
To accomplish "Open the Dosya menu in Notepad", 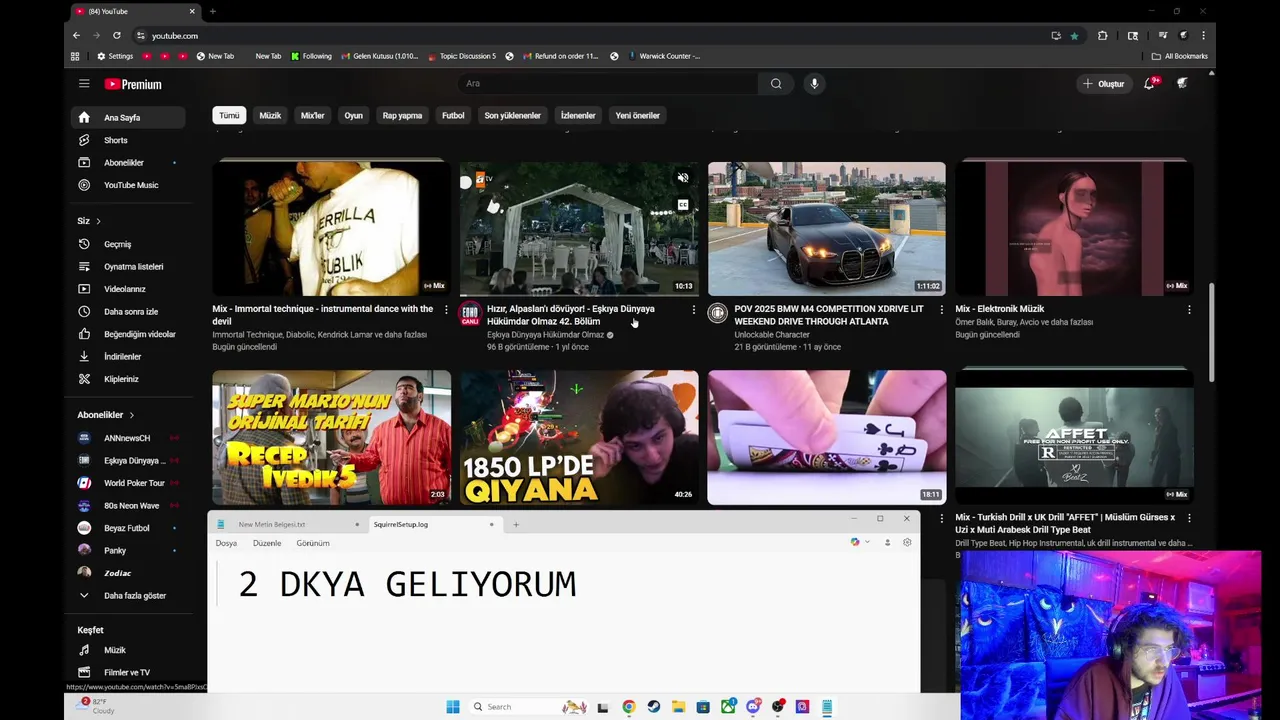I will pyautogui.click(x=226, y=543).
